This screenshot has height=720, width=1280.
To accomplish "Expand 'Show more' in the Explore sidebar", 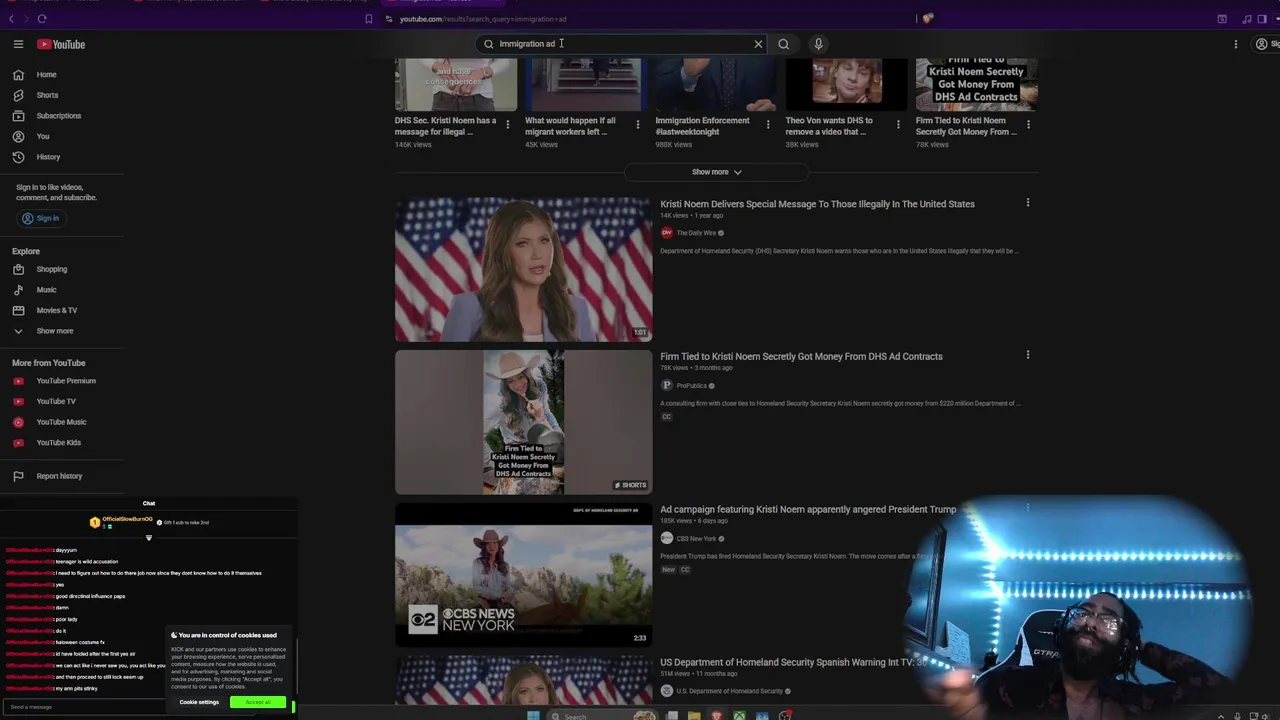I will (x=54, y=331).
